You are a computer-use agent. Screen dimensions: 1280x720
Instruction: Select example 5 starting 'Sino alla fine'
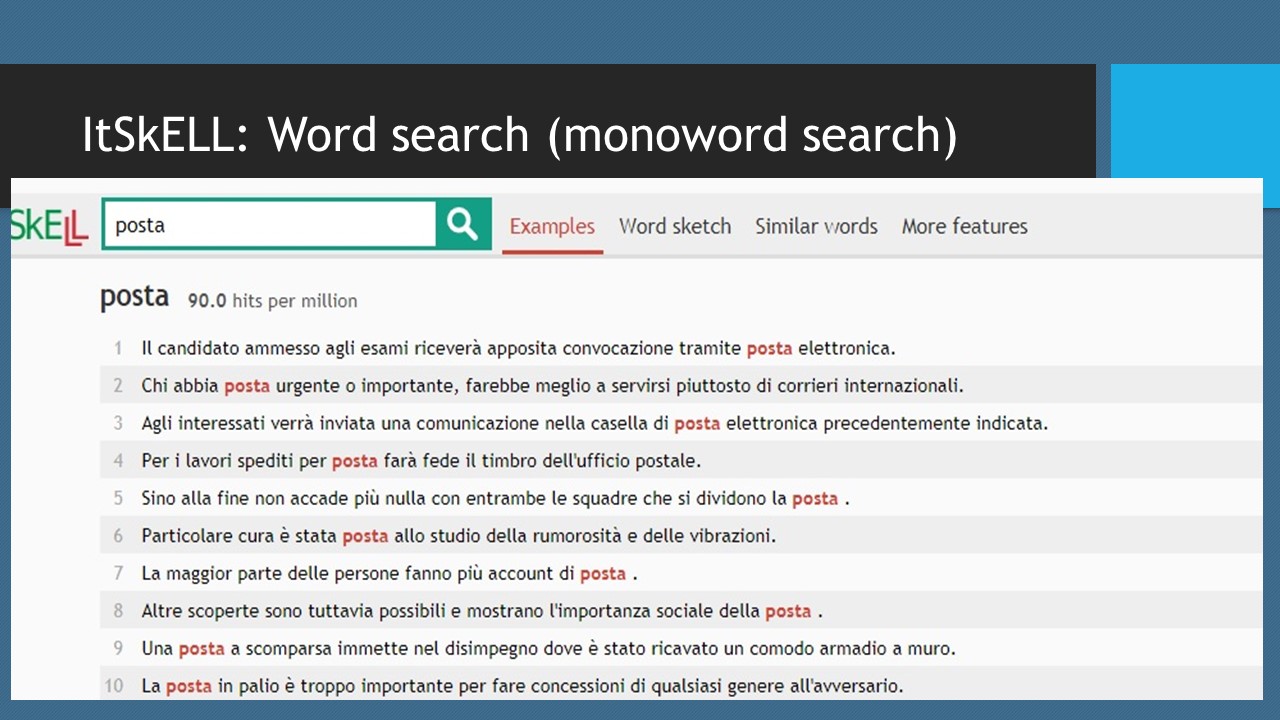495,498
